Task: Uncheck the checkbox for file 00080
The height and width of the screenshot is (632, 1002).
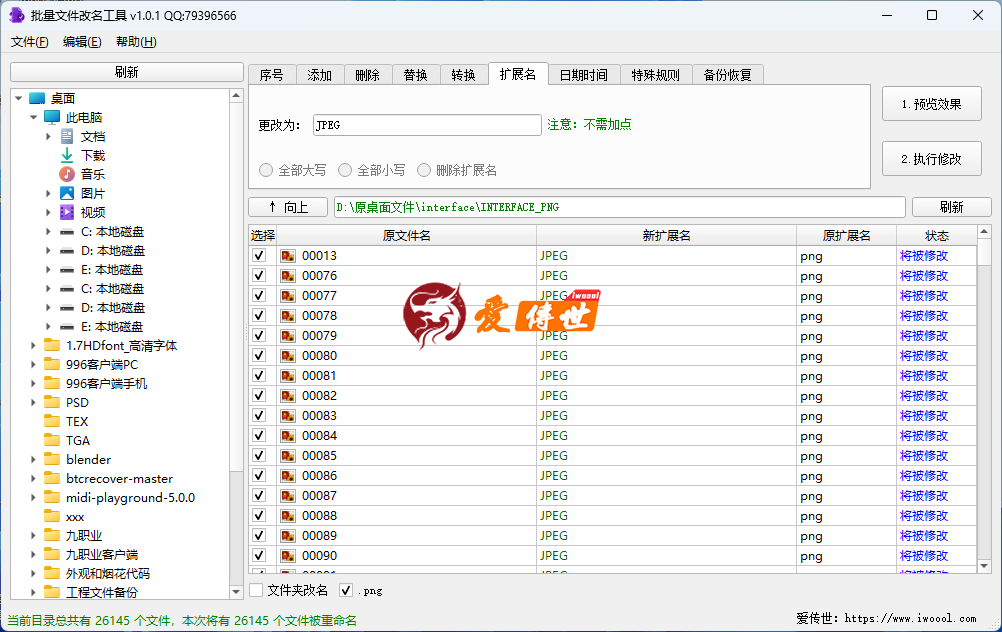Action: 259,356
